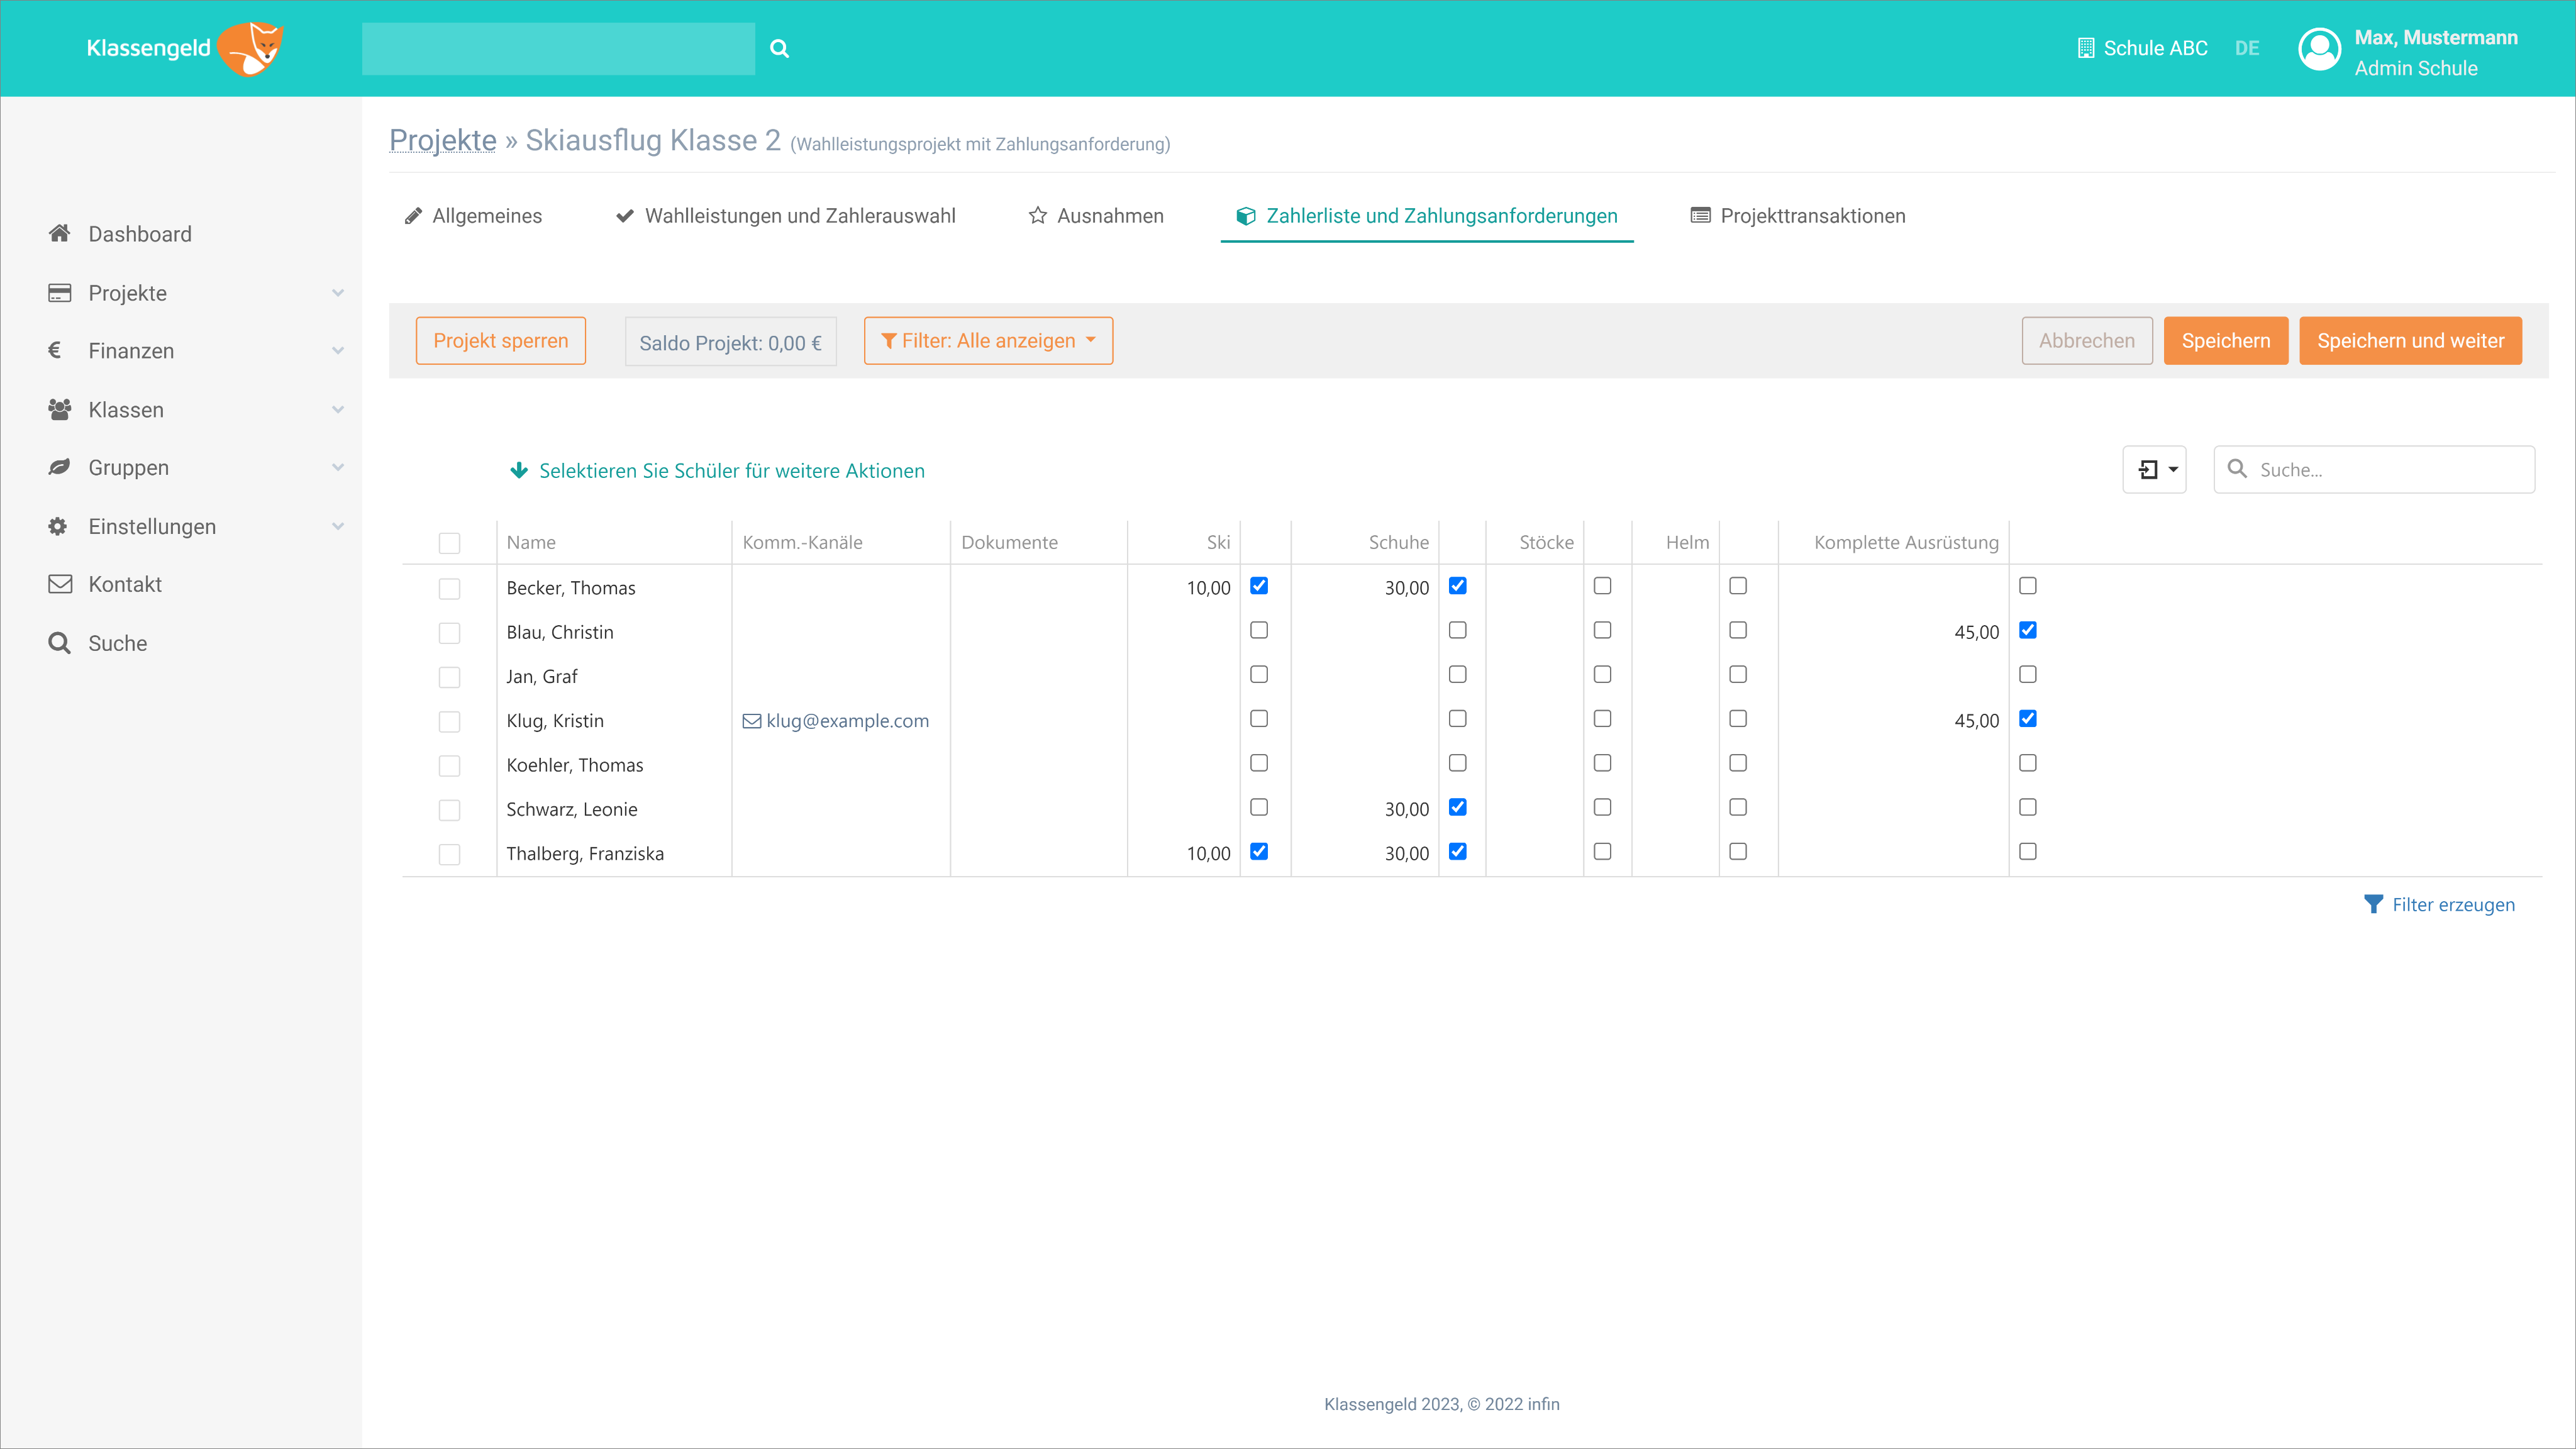
Task: Click the user avatar icon
Action: (x=2319, y=49)
